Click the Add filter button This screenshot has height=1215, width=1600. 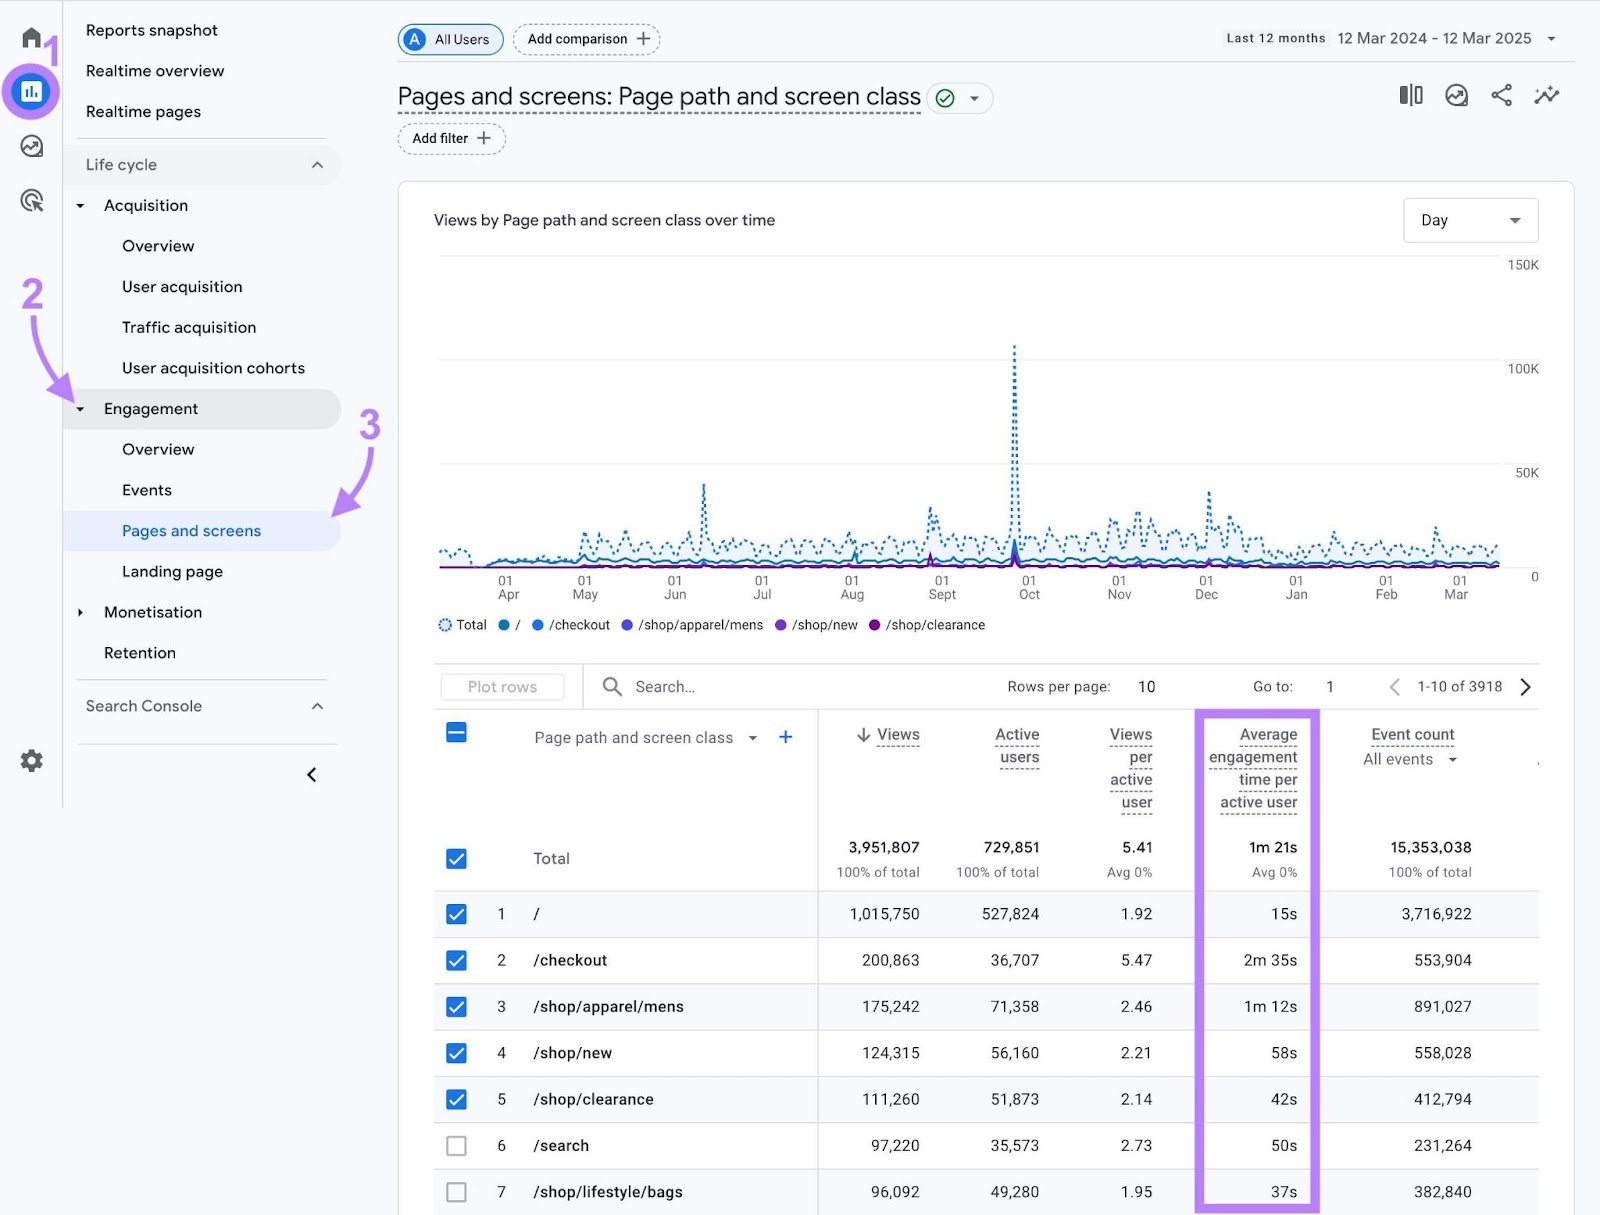pos(450,139)
